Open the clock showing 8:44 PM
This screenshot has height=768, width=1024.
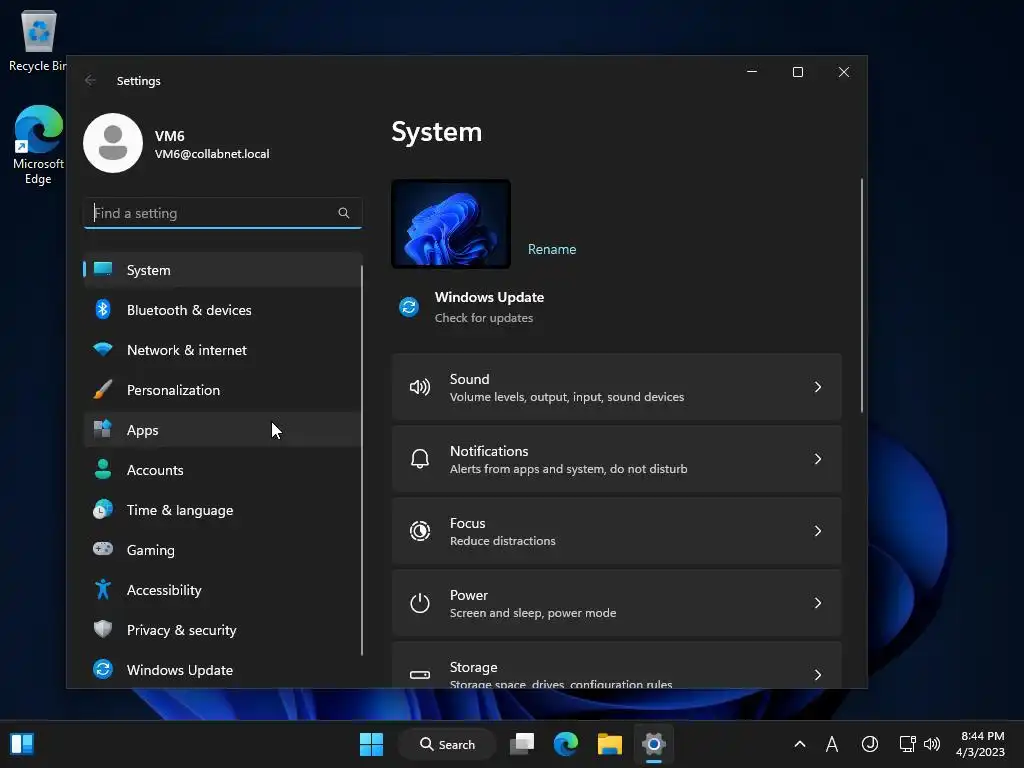980,744
